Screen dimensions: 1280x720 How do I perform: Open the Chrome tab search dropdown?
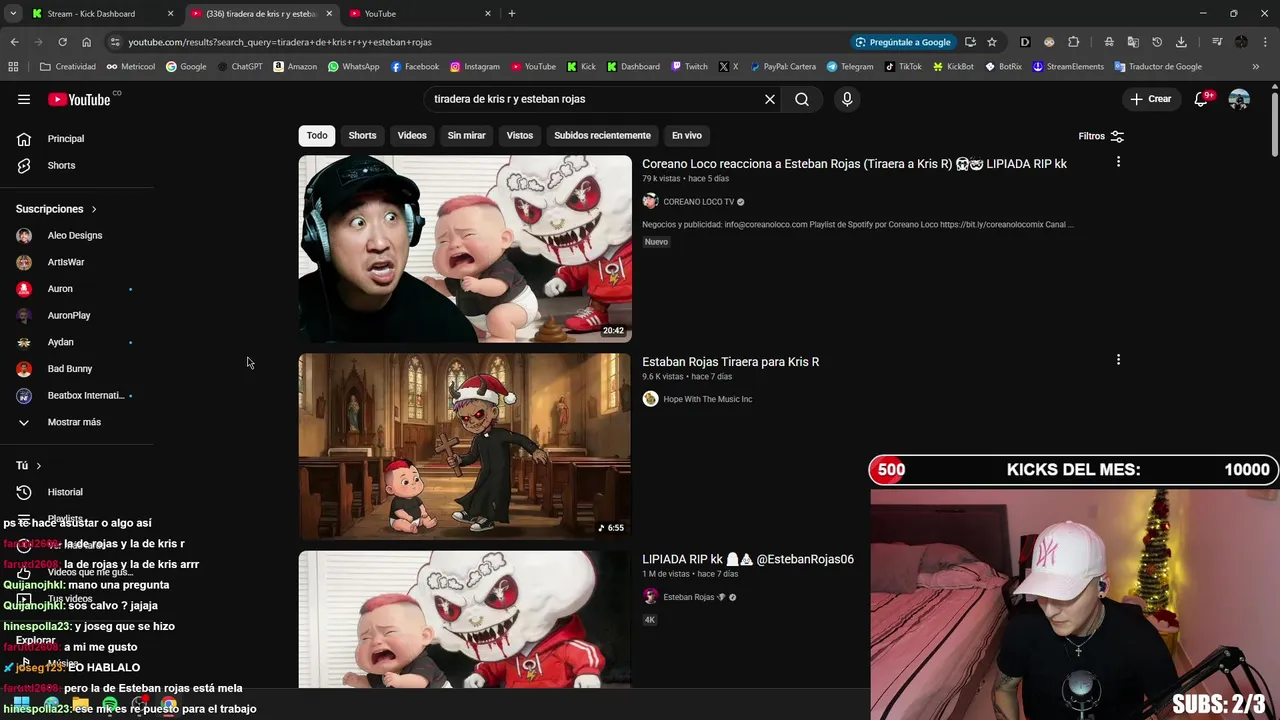tap(13, 13)
